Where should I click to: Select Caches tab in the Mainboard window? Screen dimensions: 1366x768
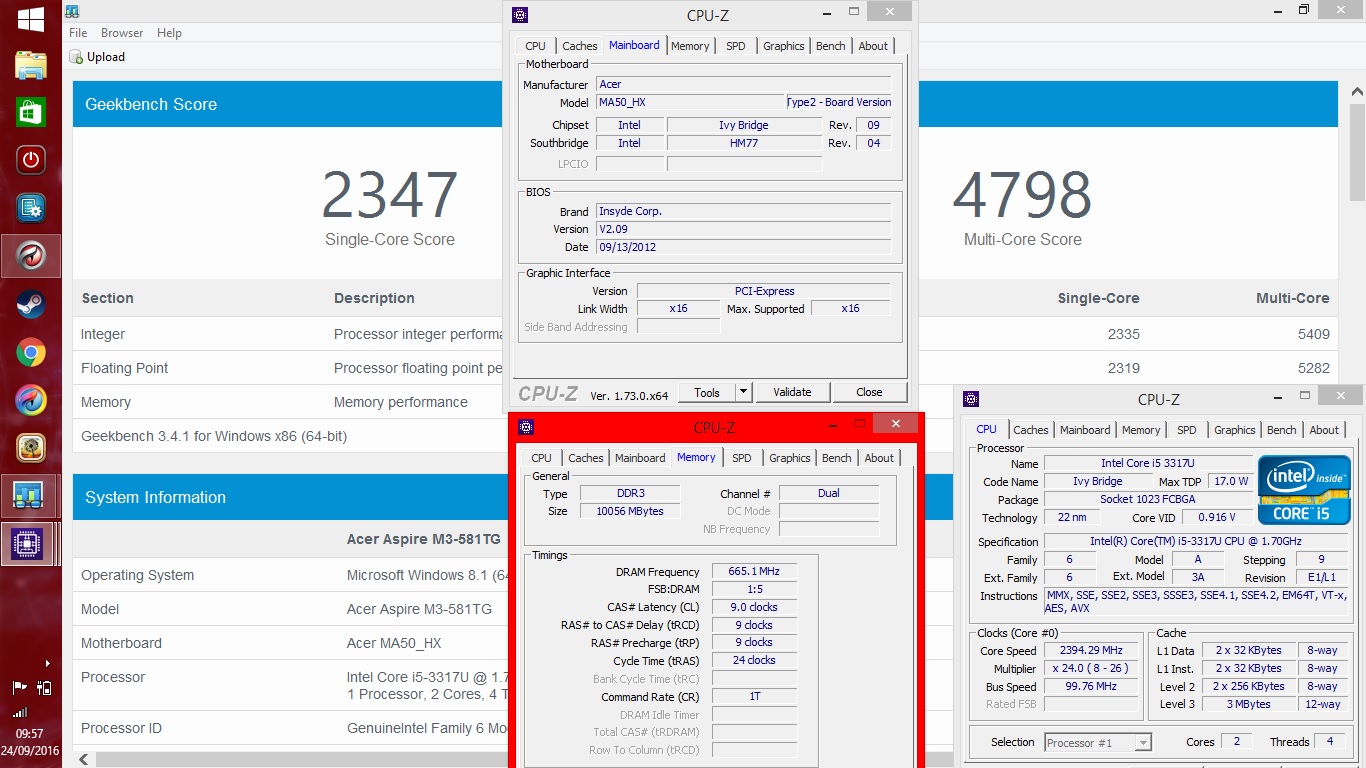point(579,46)
